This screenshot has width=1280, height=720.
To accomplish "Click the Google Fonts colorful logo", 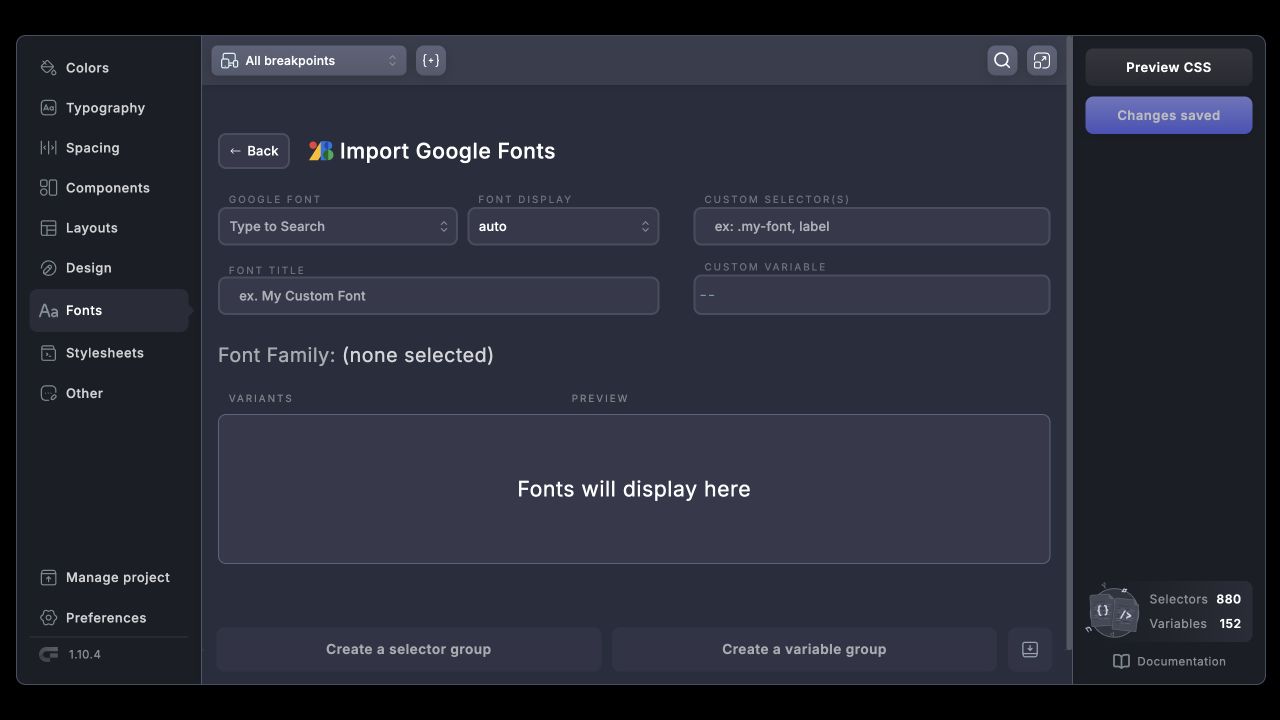I will pyautogui.click(x=320, y=151).
